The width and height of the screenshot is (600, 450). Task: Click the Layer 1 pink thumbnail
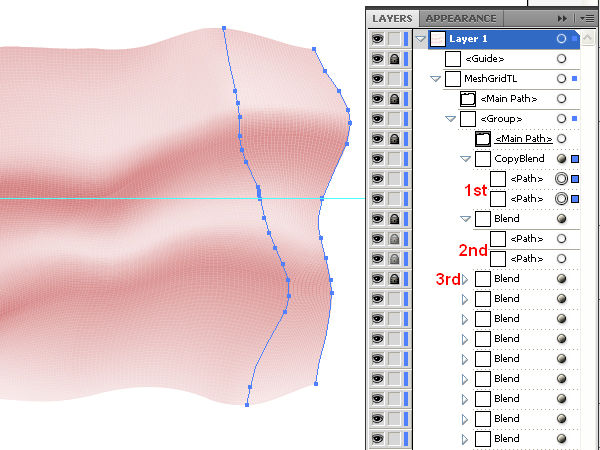pyautogui.click(x=438, y=39)
